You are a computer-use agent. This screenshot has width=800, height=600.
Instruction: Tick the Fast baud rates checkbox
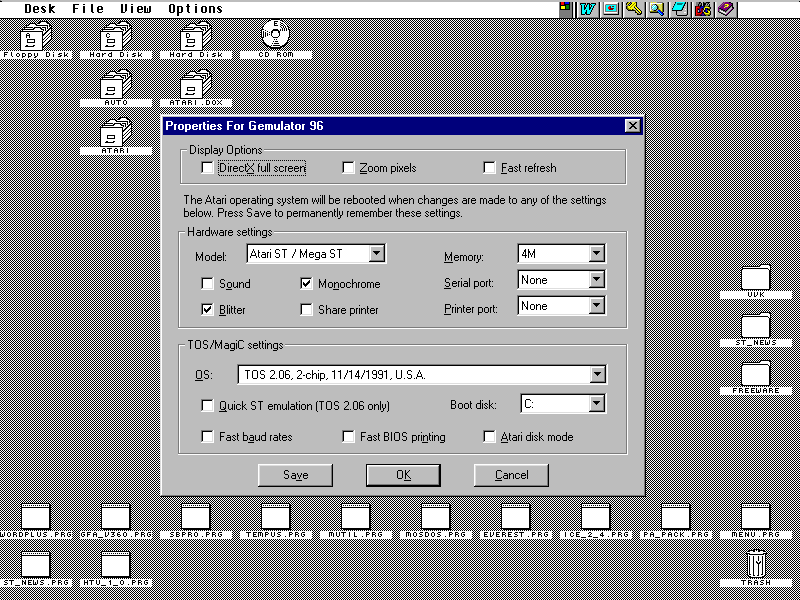click(x=207, y=436)
